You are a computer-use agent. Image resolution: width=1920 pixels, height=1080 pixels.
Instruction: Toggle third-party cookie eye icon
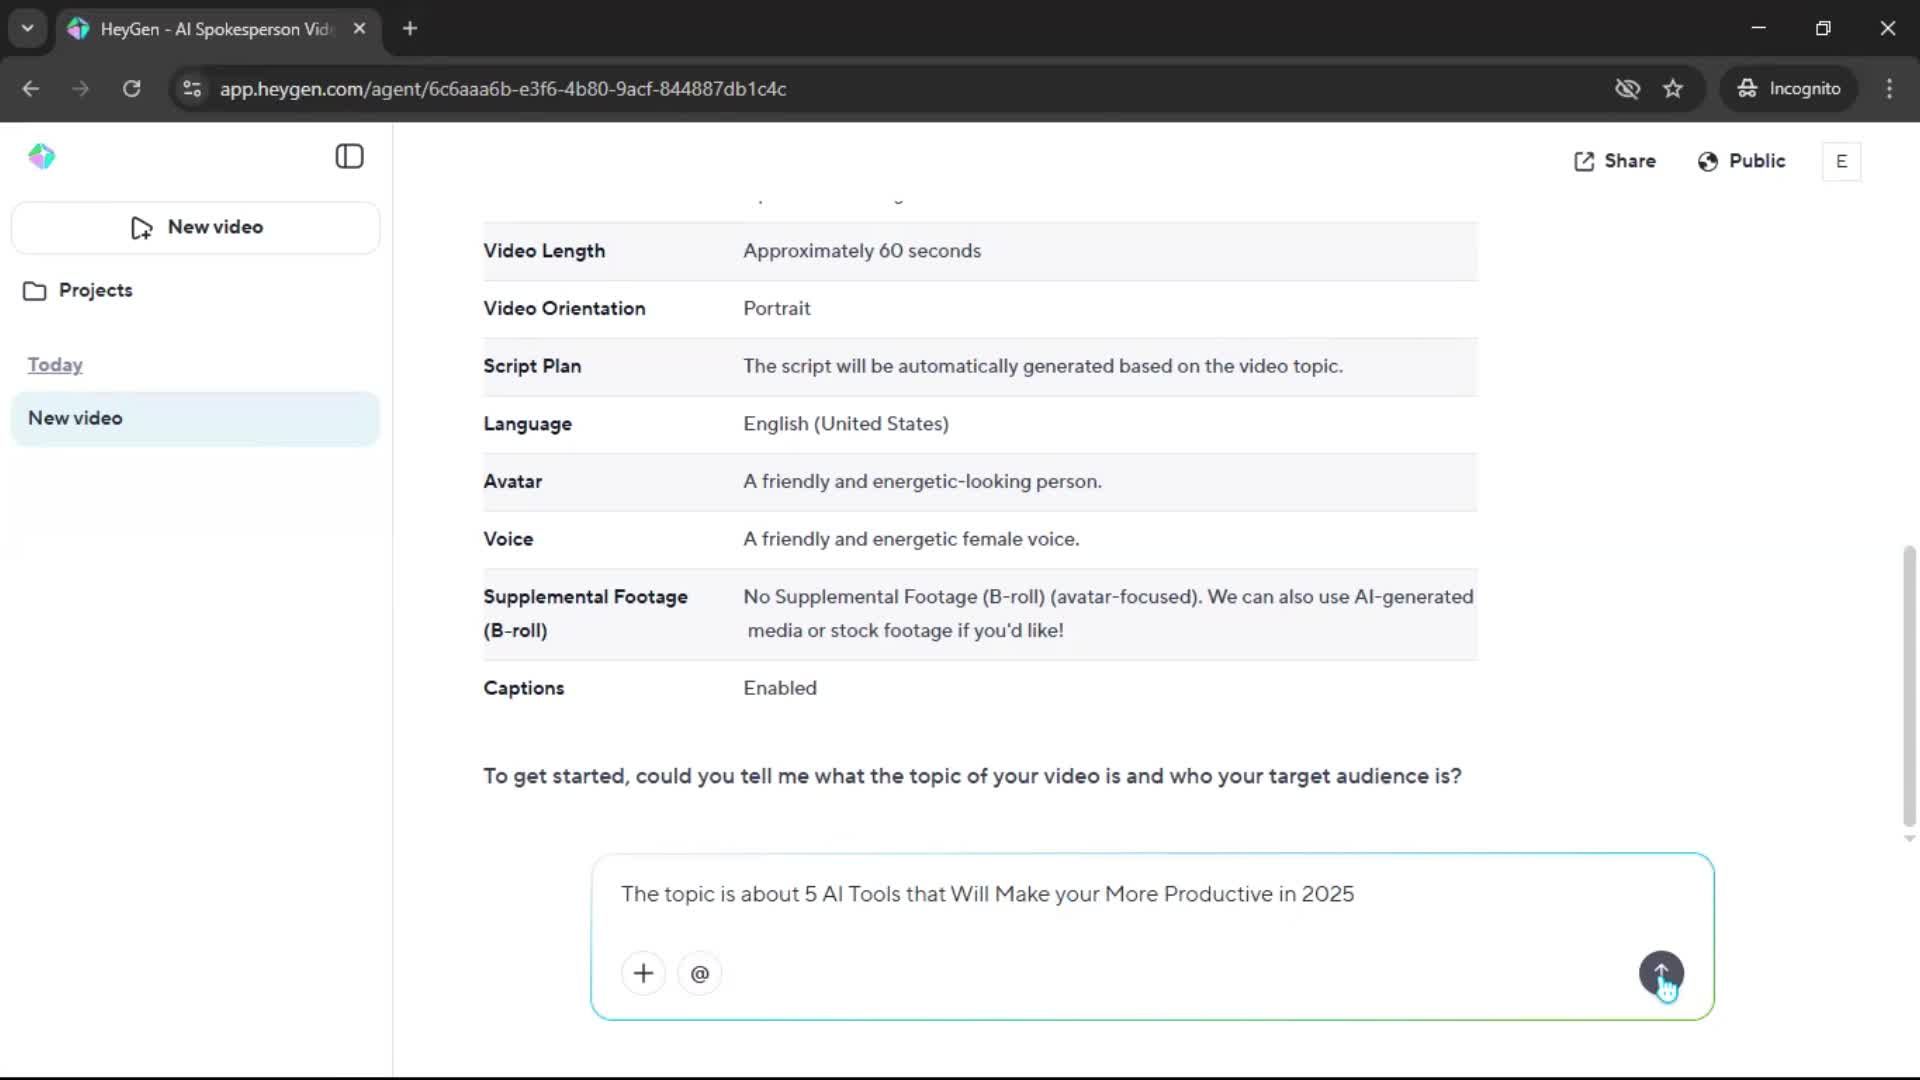coord(1627,88)
